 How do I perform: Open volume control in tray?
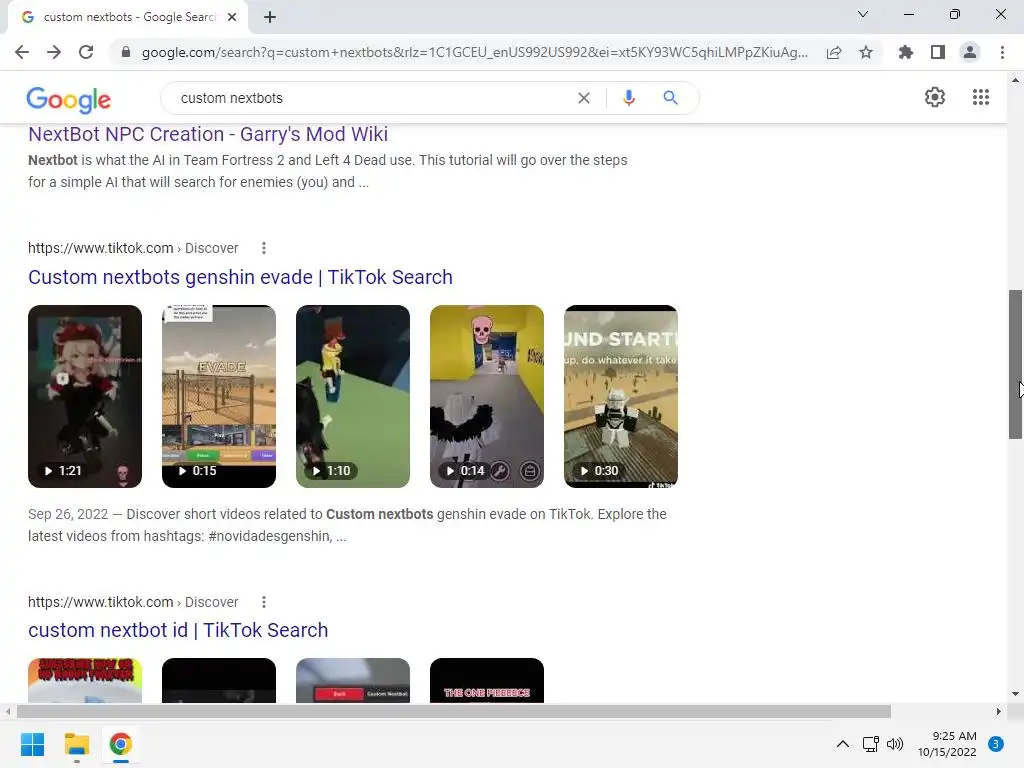895,744
